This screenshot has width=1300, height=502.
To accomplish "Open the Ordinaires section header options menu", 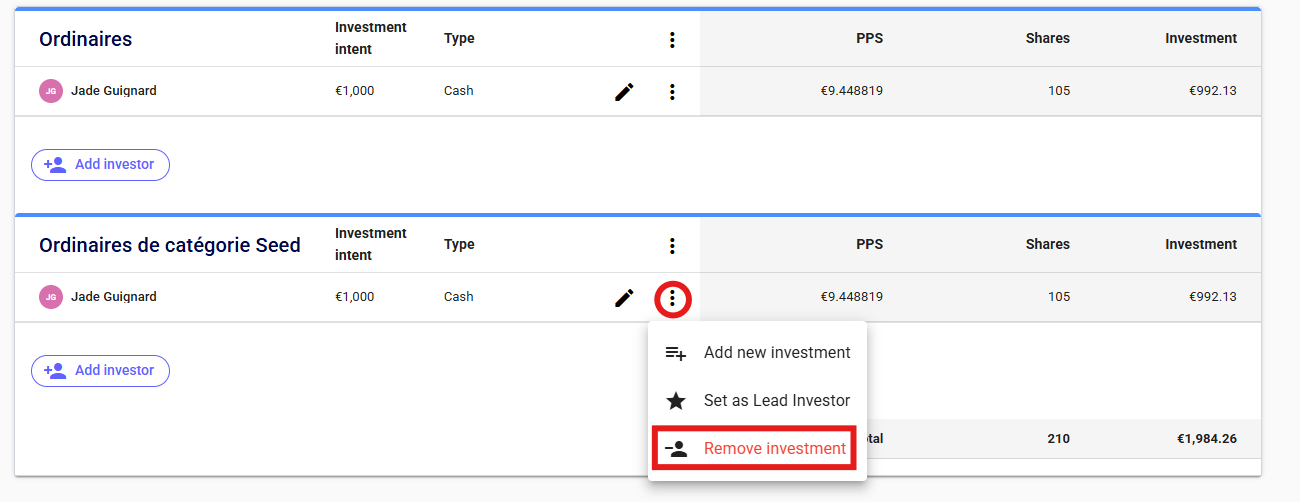I will [x=672, y=40].
